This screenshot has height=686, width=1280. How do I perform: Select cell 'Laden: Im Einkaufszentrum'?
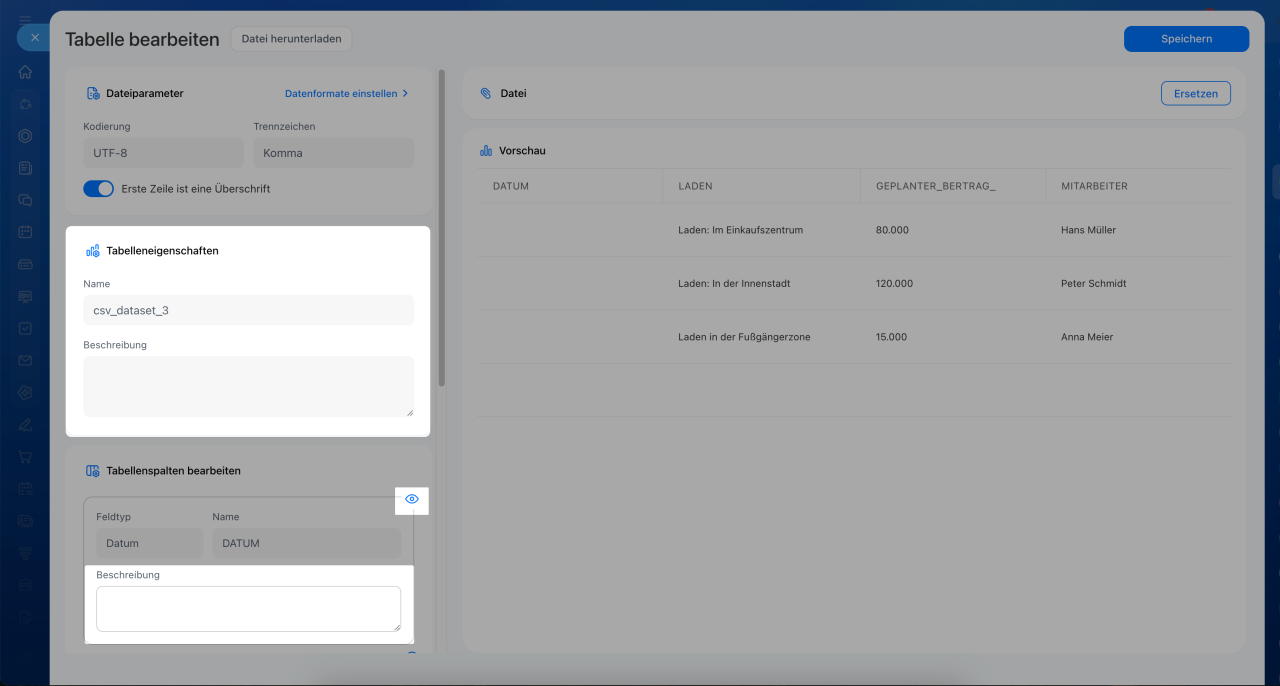[x=740, y=230]
